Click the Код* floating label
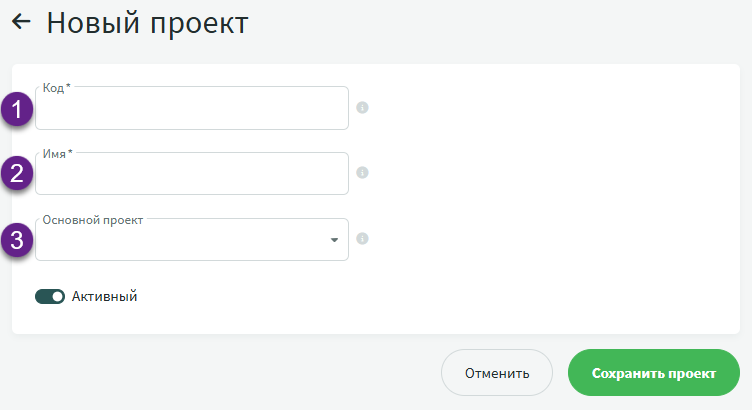The image size is (752, 410). coord(56,88)
